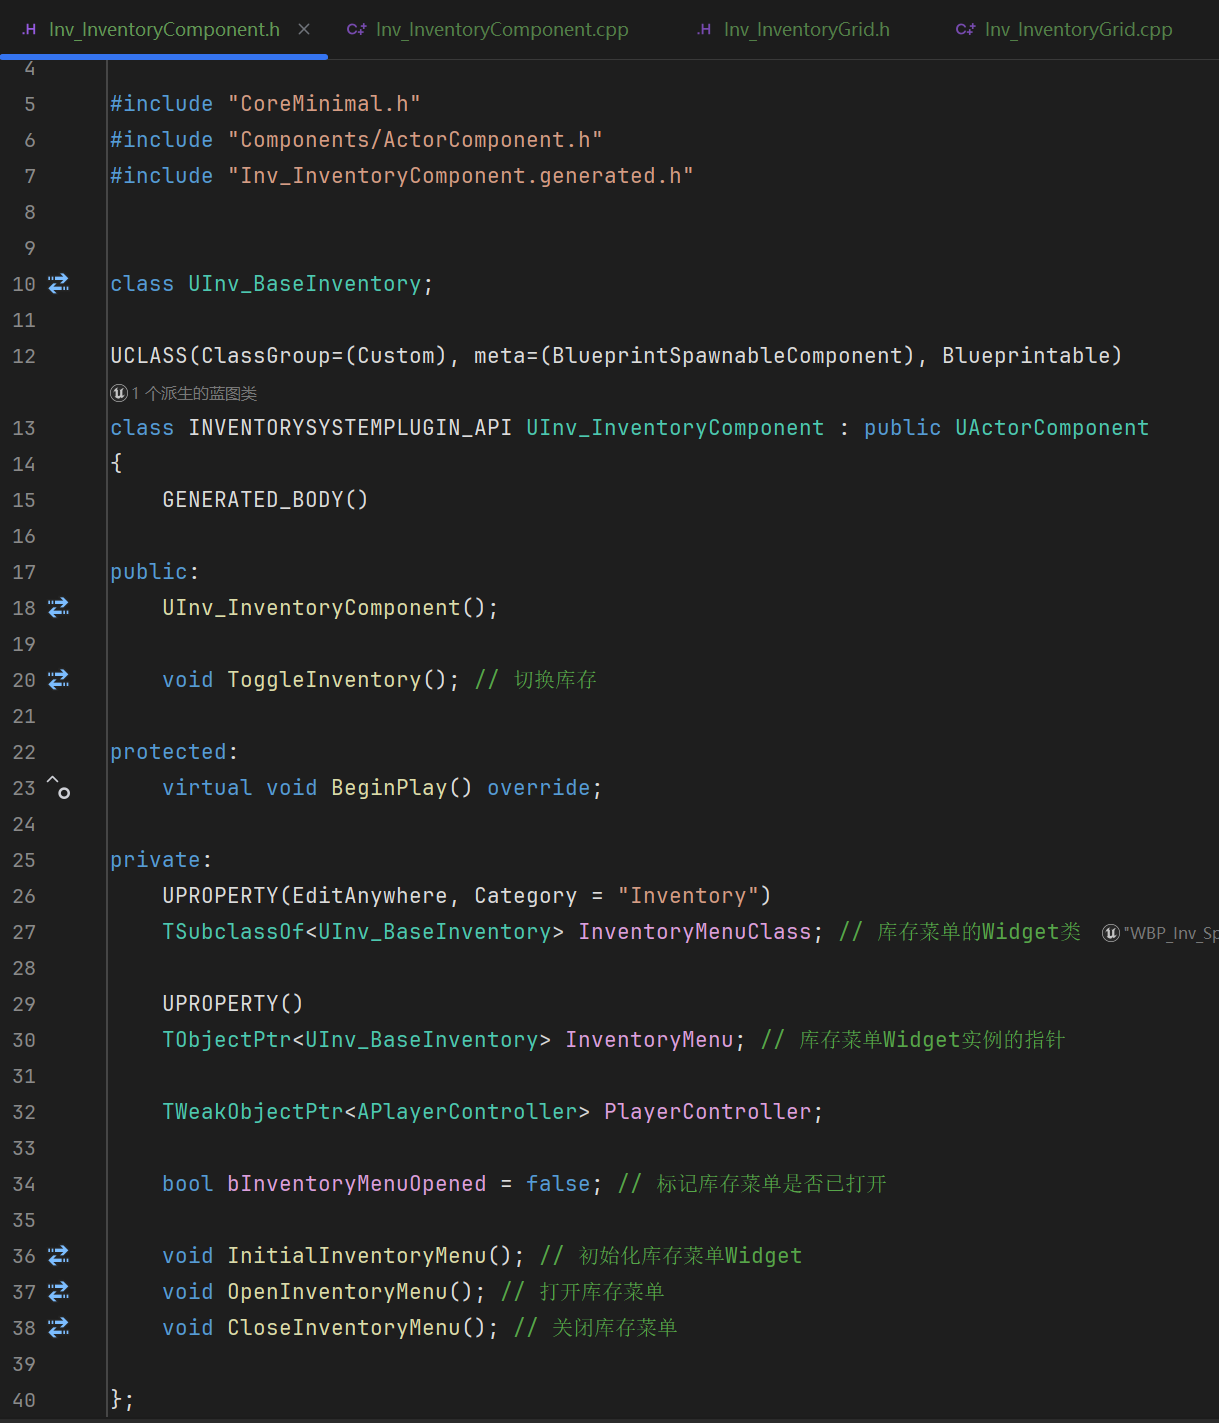The height and width of the screenshot is (1423, 1219).
Task: Close the Inv_InventoryComponent.h tab
Action: pos(304,29)
